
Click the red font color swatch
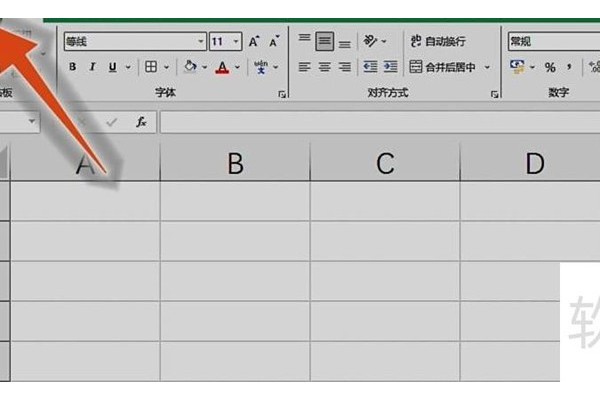[x=222, y=67]
